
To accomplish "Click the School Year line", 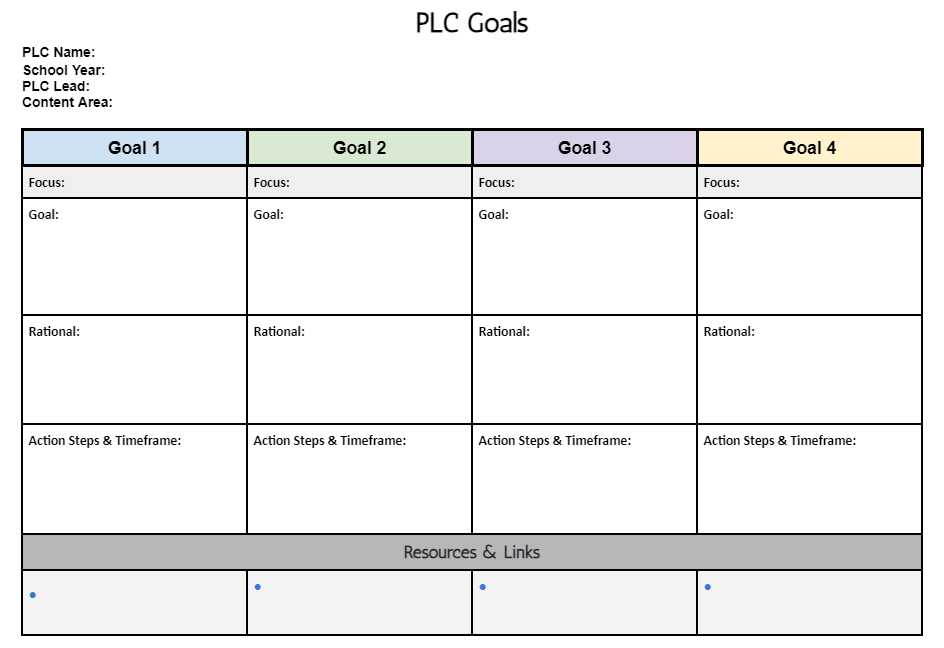I will point(64,70).
